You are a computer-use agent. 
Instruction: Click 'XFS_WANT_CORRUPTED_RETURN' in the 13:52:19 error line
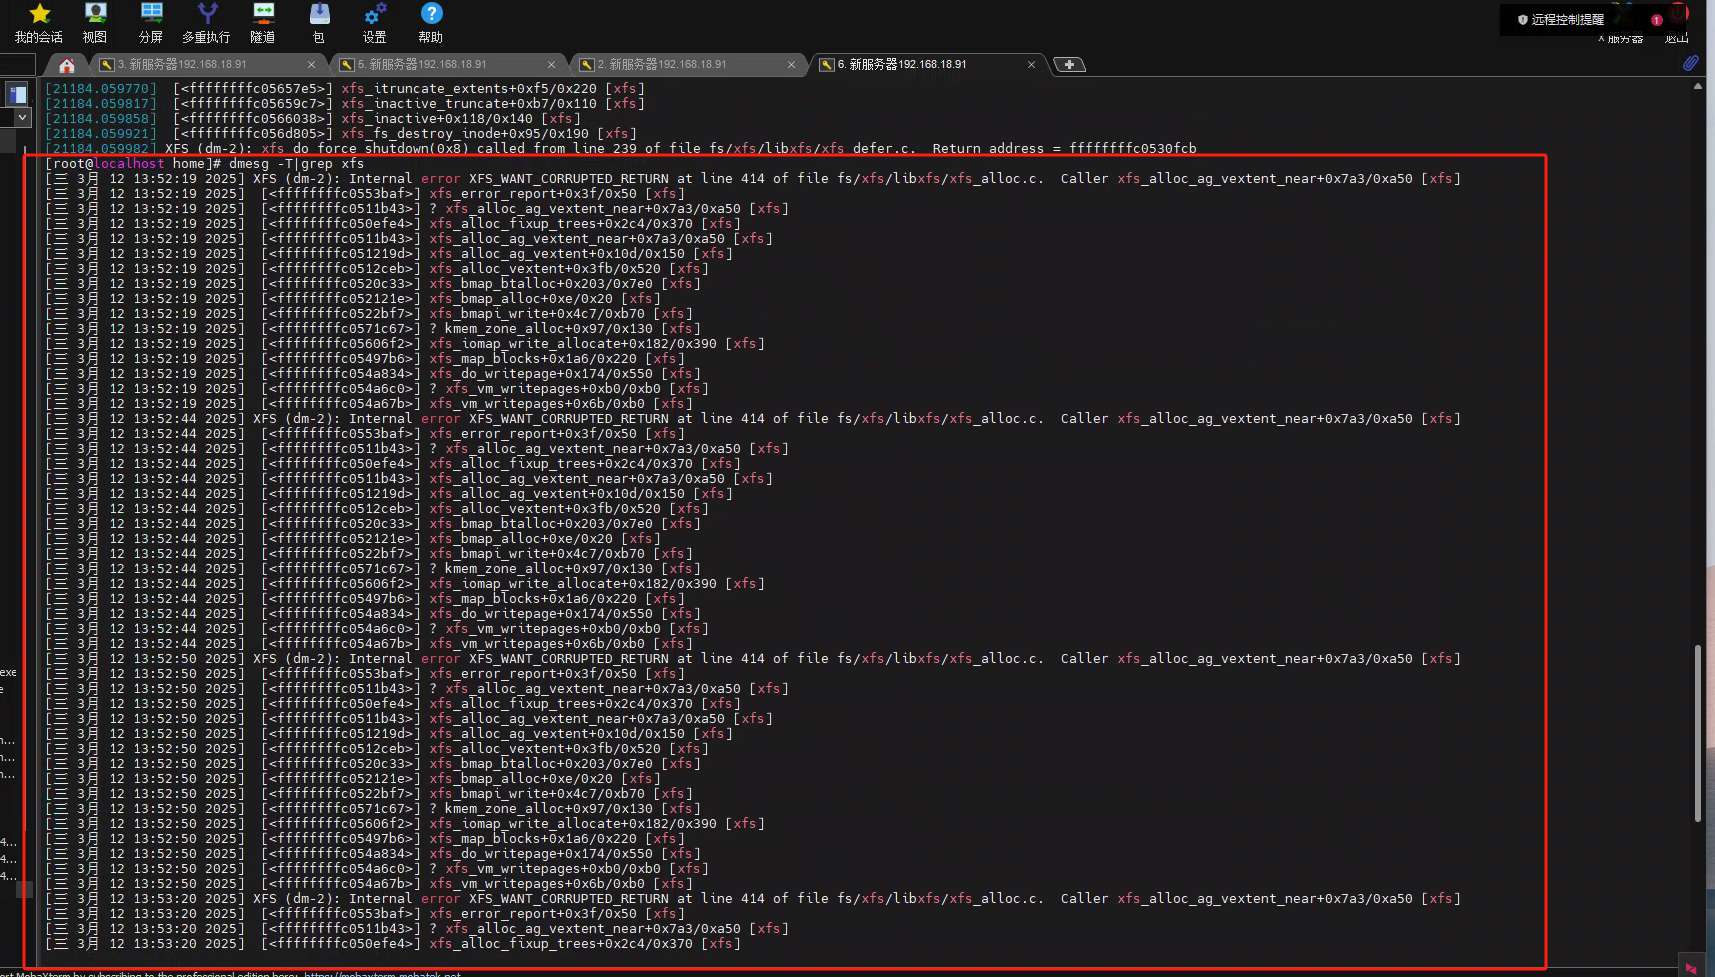click(568, 179)
